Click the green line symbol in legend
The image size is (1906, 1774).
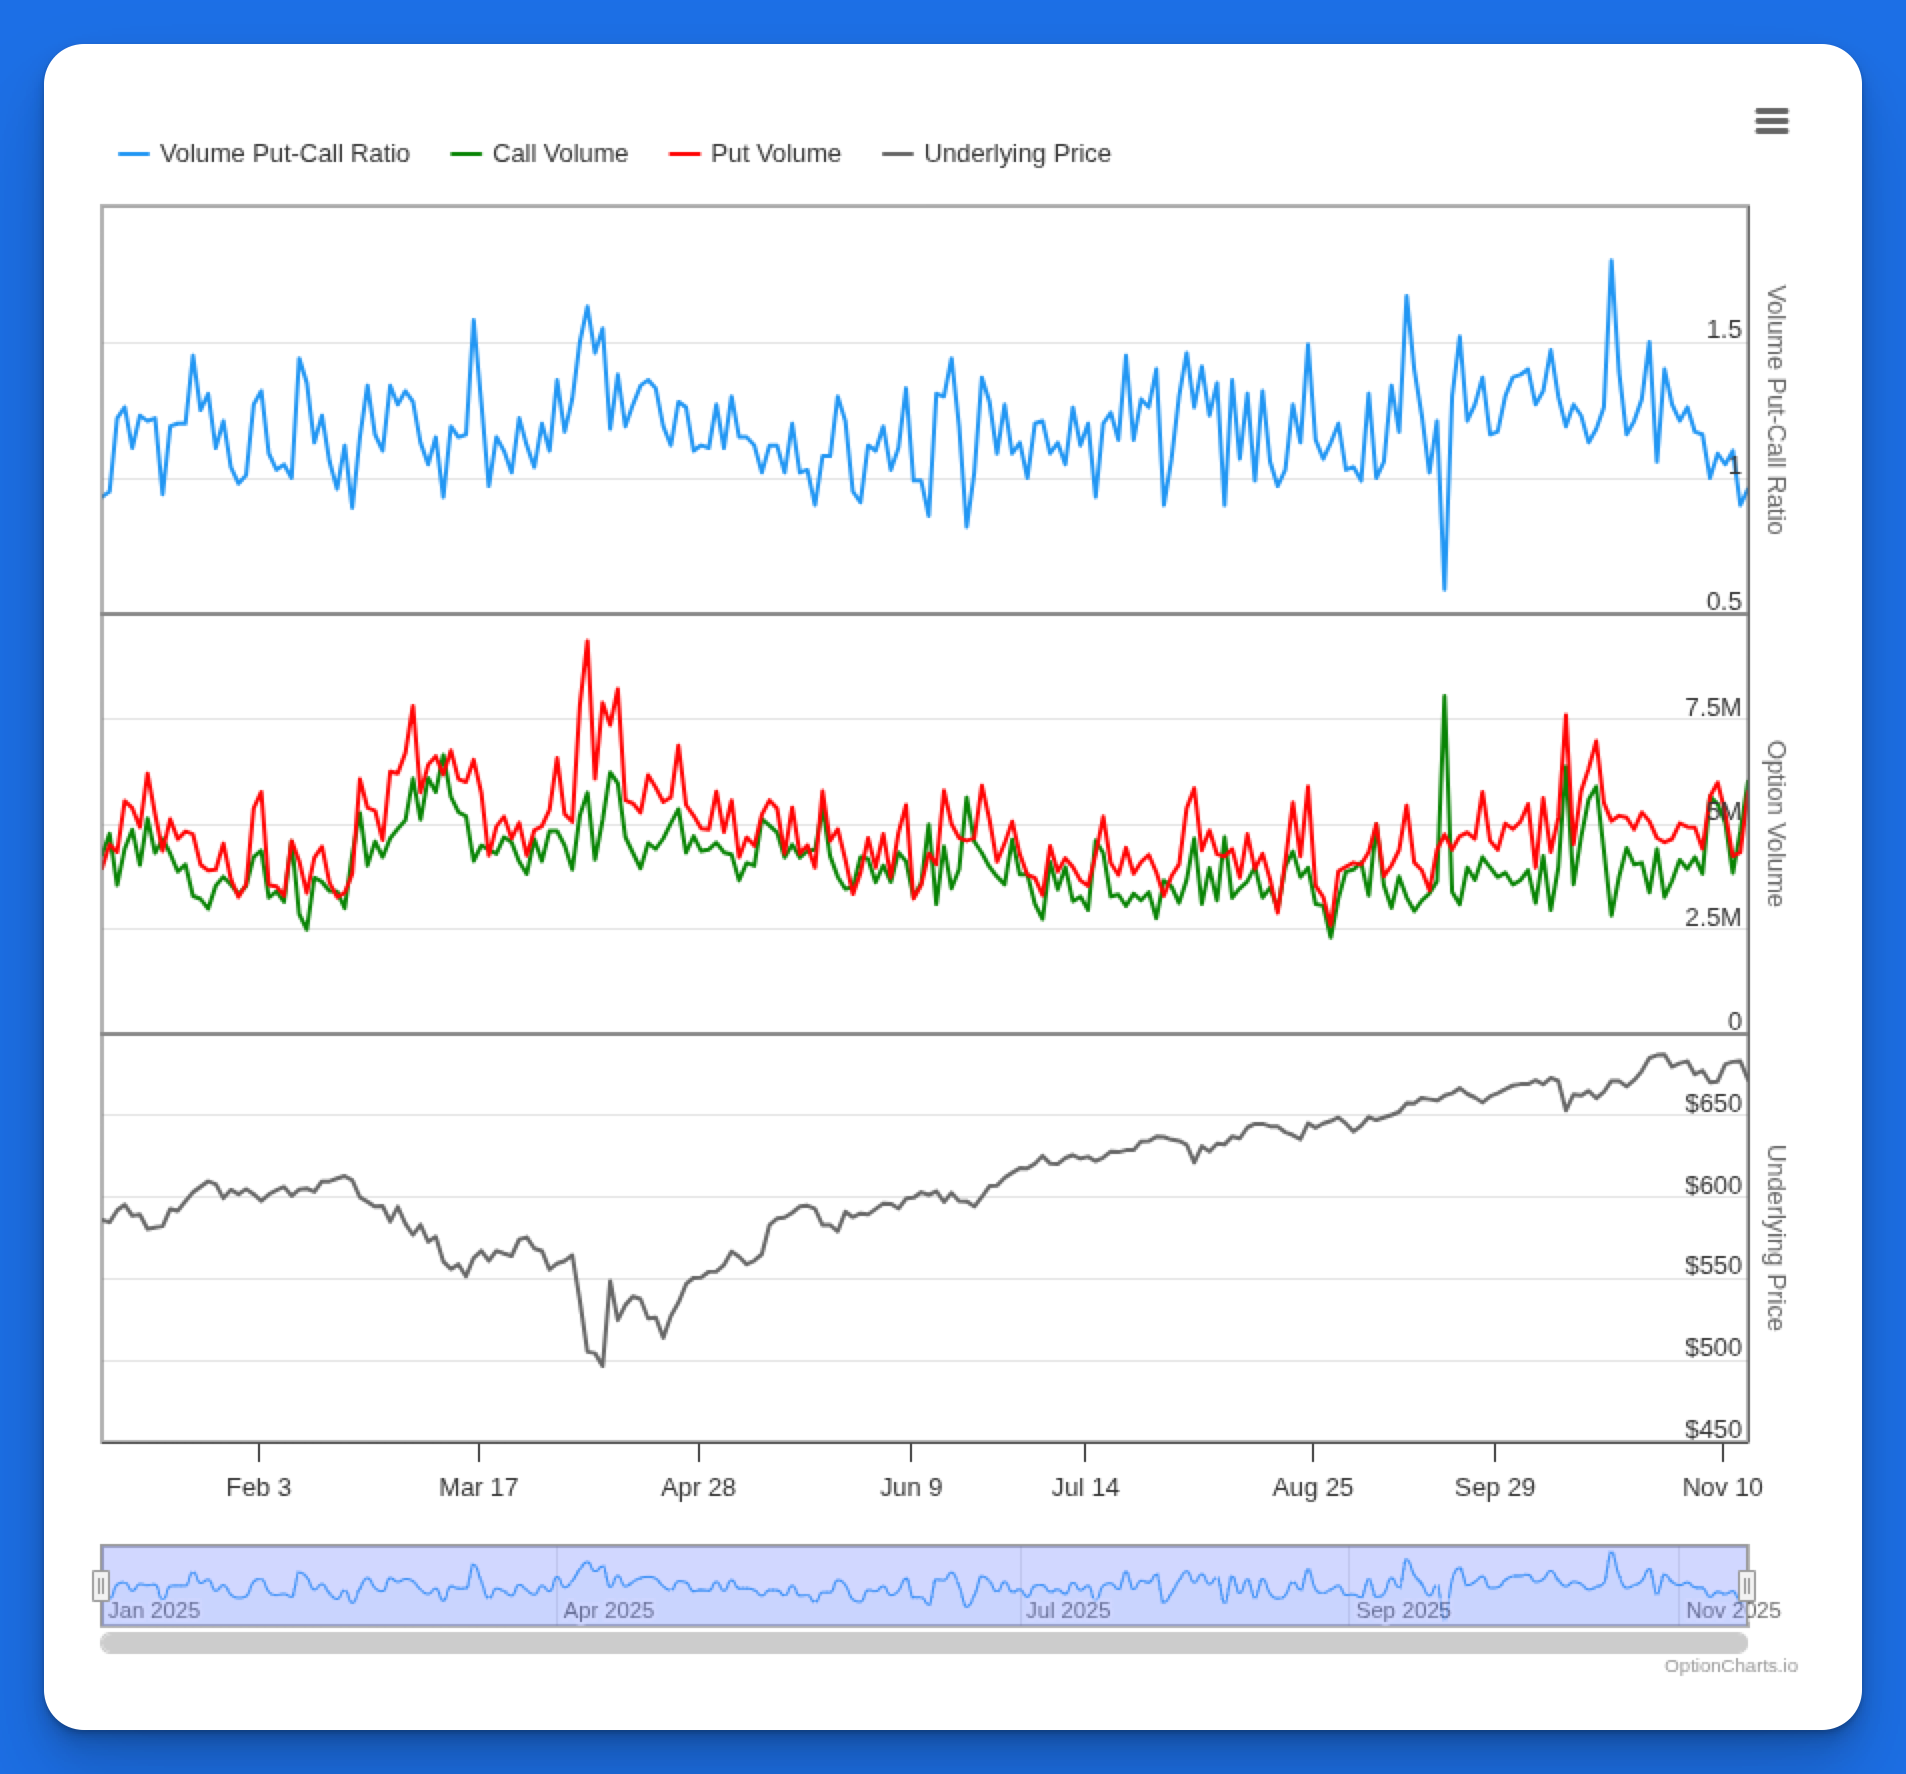[466, 154]
